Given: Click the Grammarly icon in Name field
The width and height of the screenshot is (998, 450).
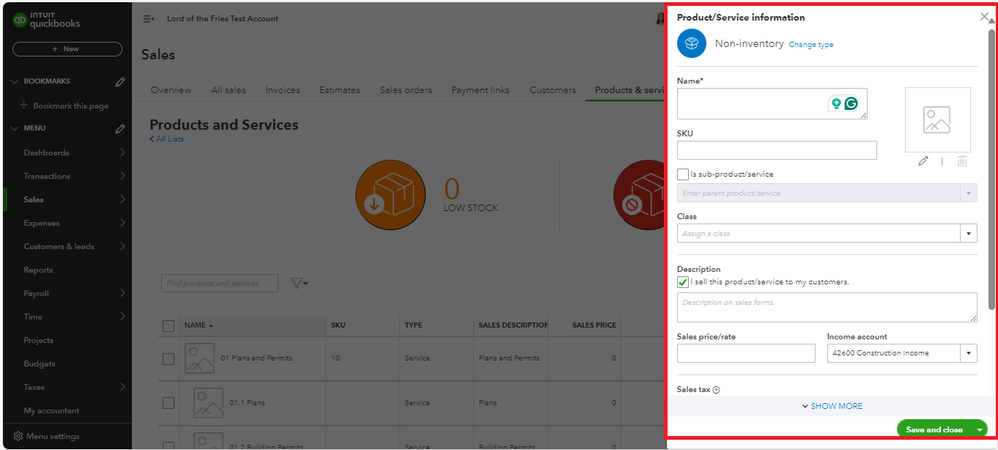Looking at the screenshot, I should pos(851,104).
